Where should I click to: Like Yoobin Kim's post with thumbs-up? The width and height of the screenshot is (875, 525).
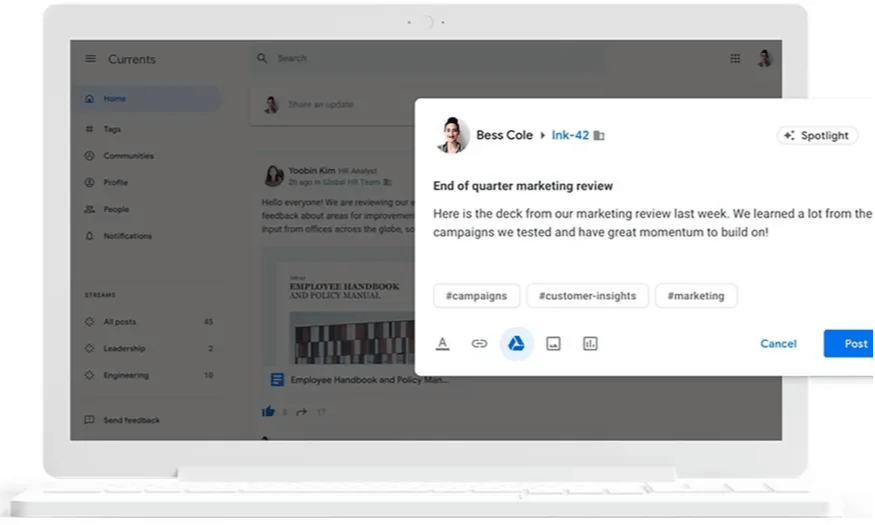268,412
